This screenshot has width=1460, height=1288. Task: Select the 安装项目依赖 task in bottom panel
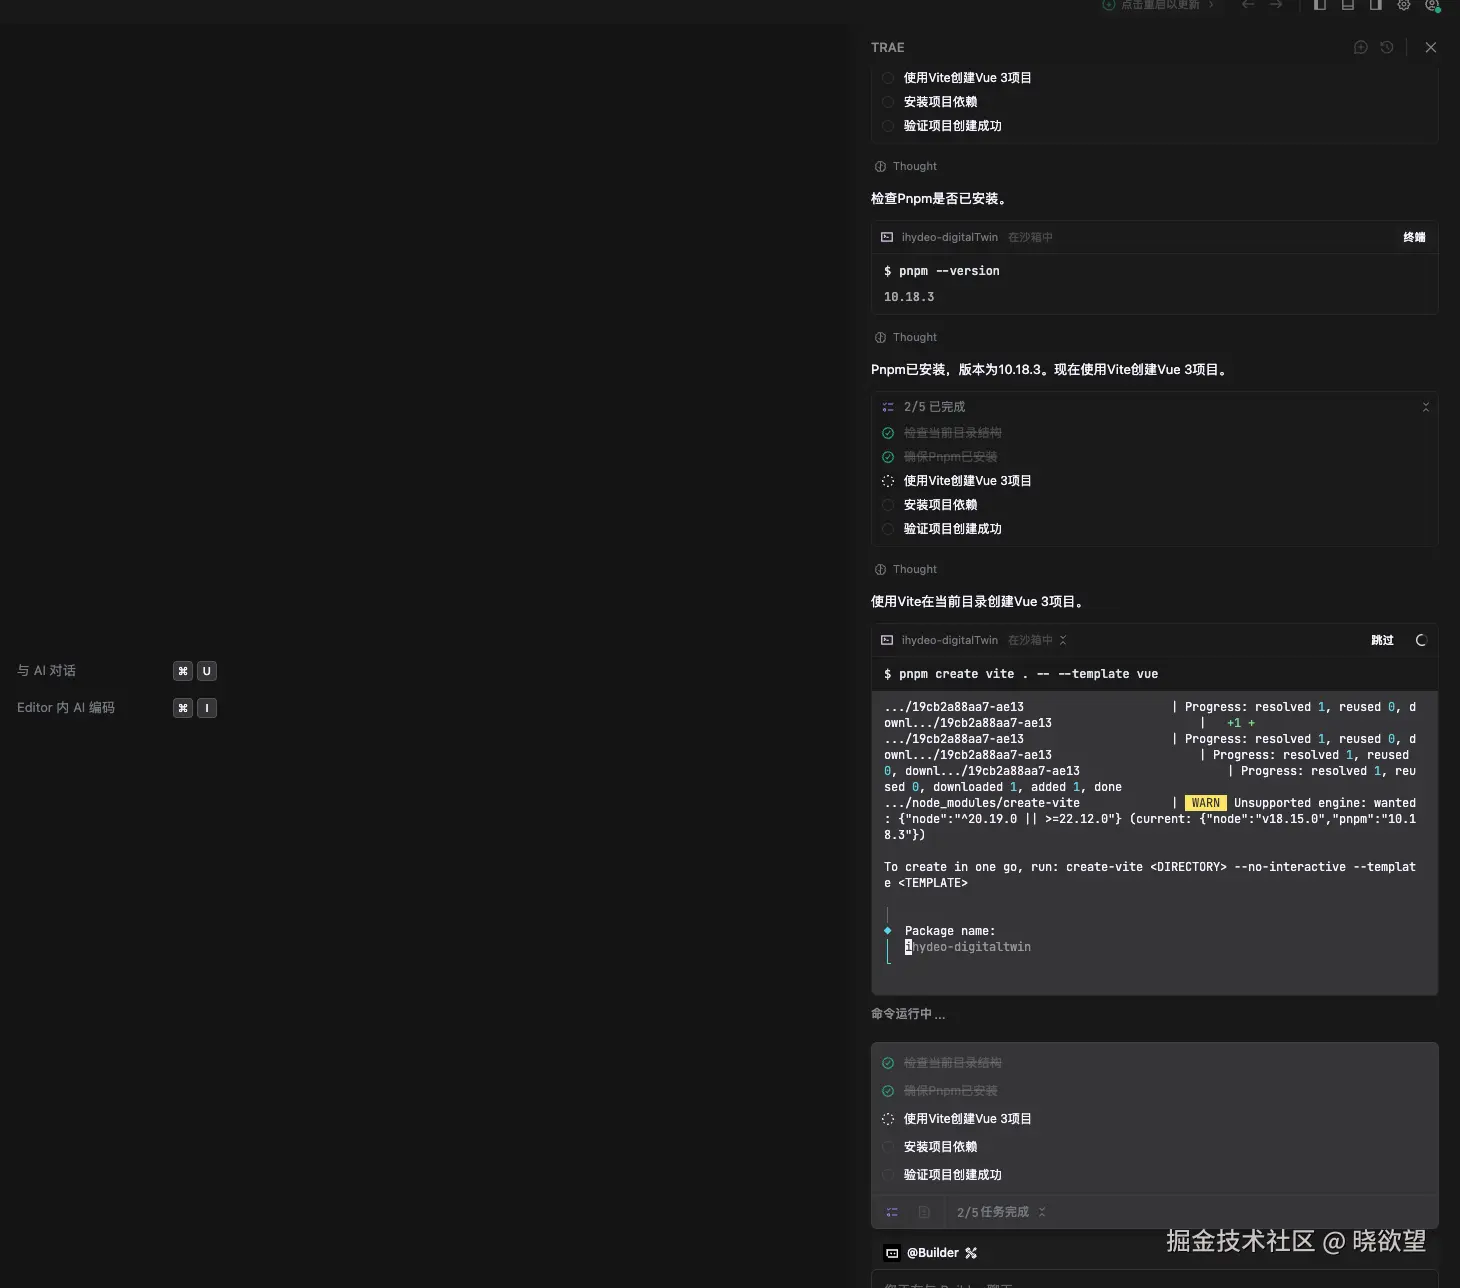click(x=940, y=1147)
